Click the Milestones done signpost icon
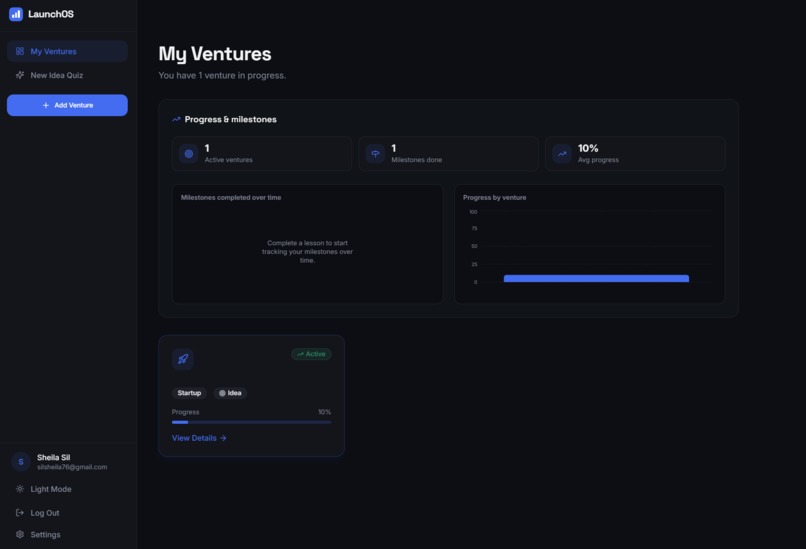806x549 pixels. click(x=375, y=154)
